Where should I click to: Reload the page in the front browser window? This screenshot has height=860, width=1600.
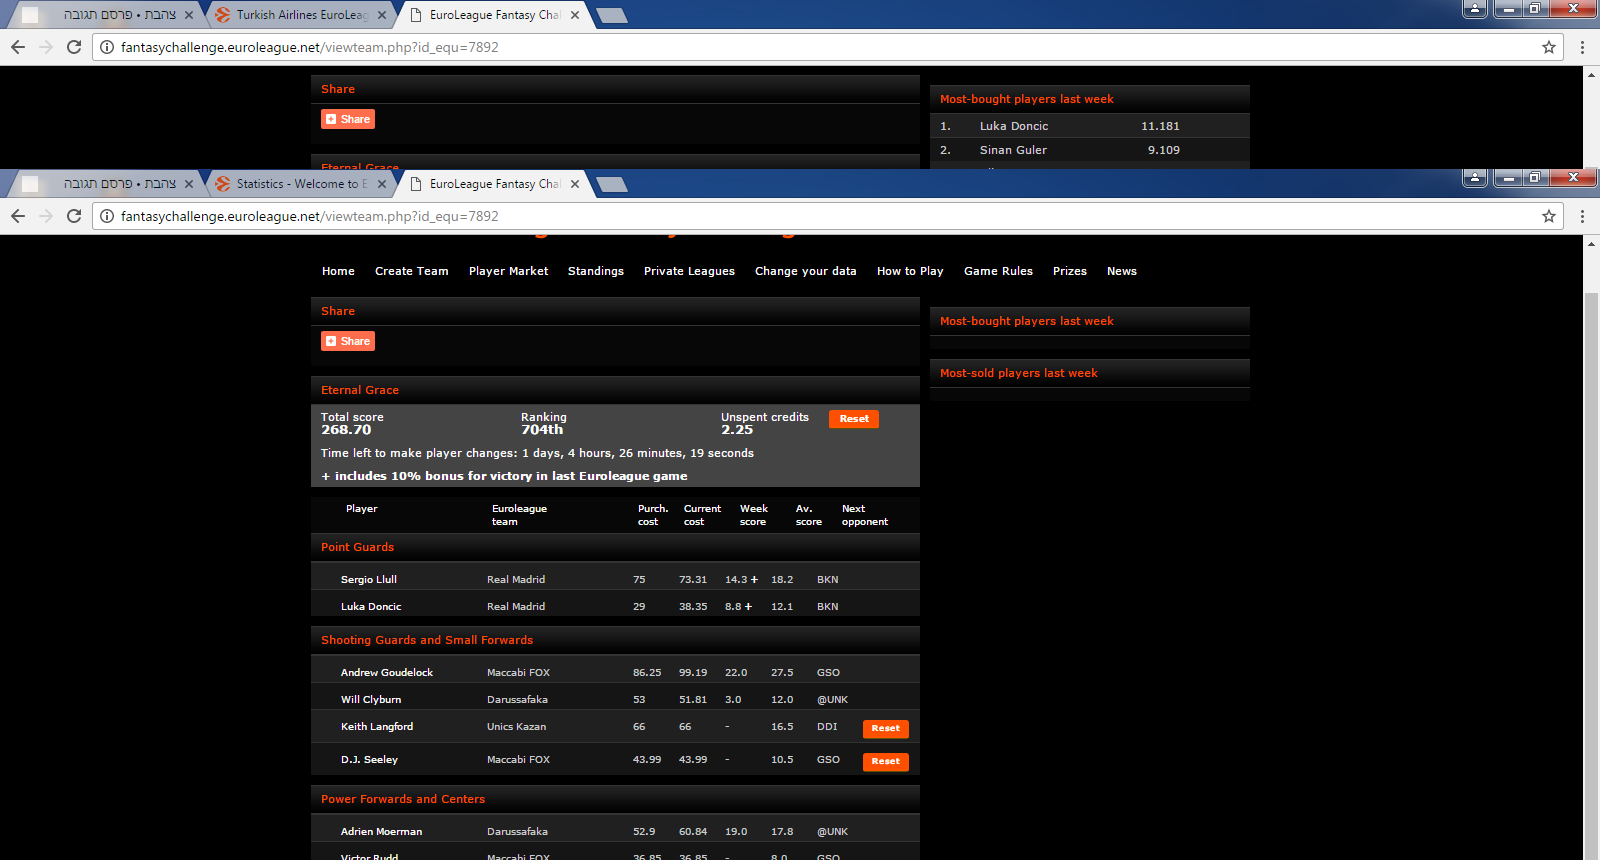tap(74, 216)
